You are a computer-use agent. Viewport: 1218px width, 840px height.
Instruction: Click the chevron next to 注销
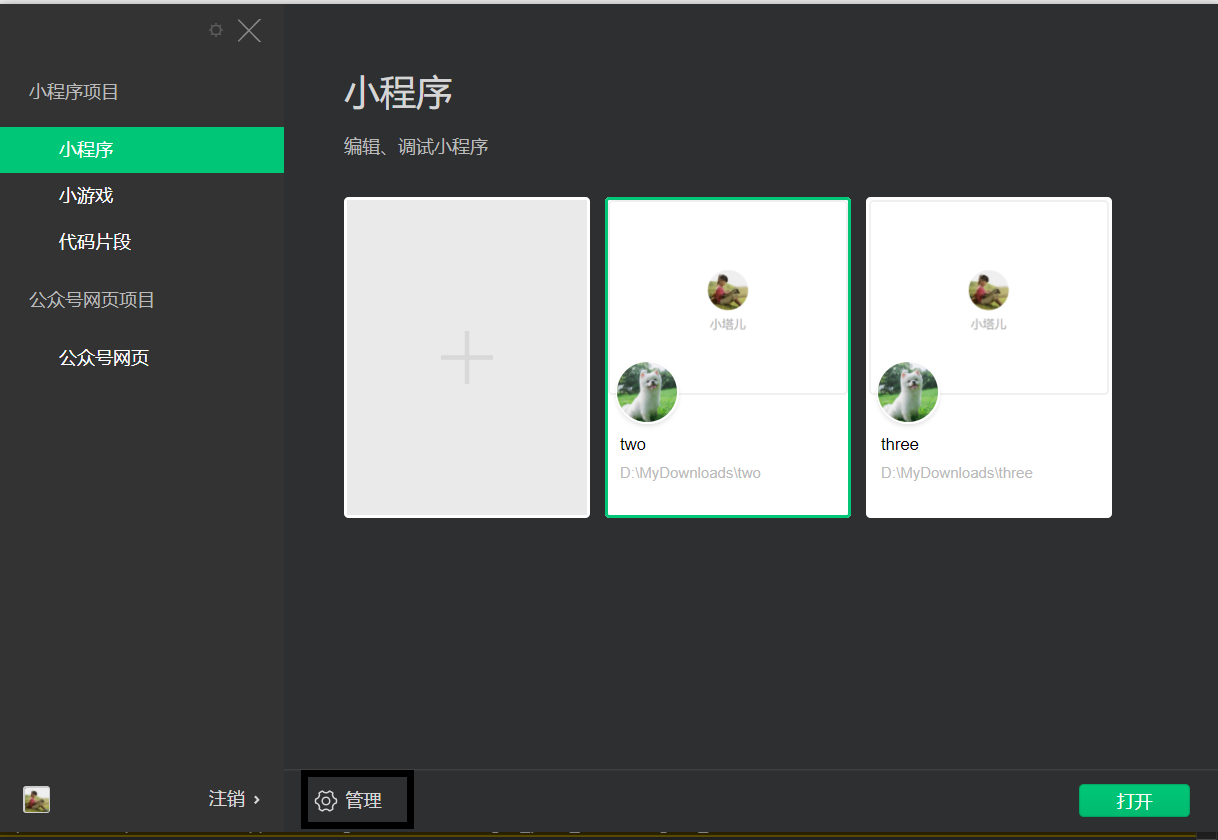(x=257, y=800)
